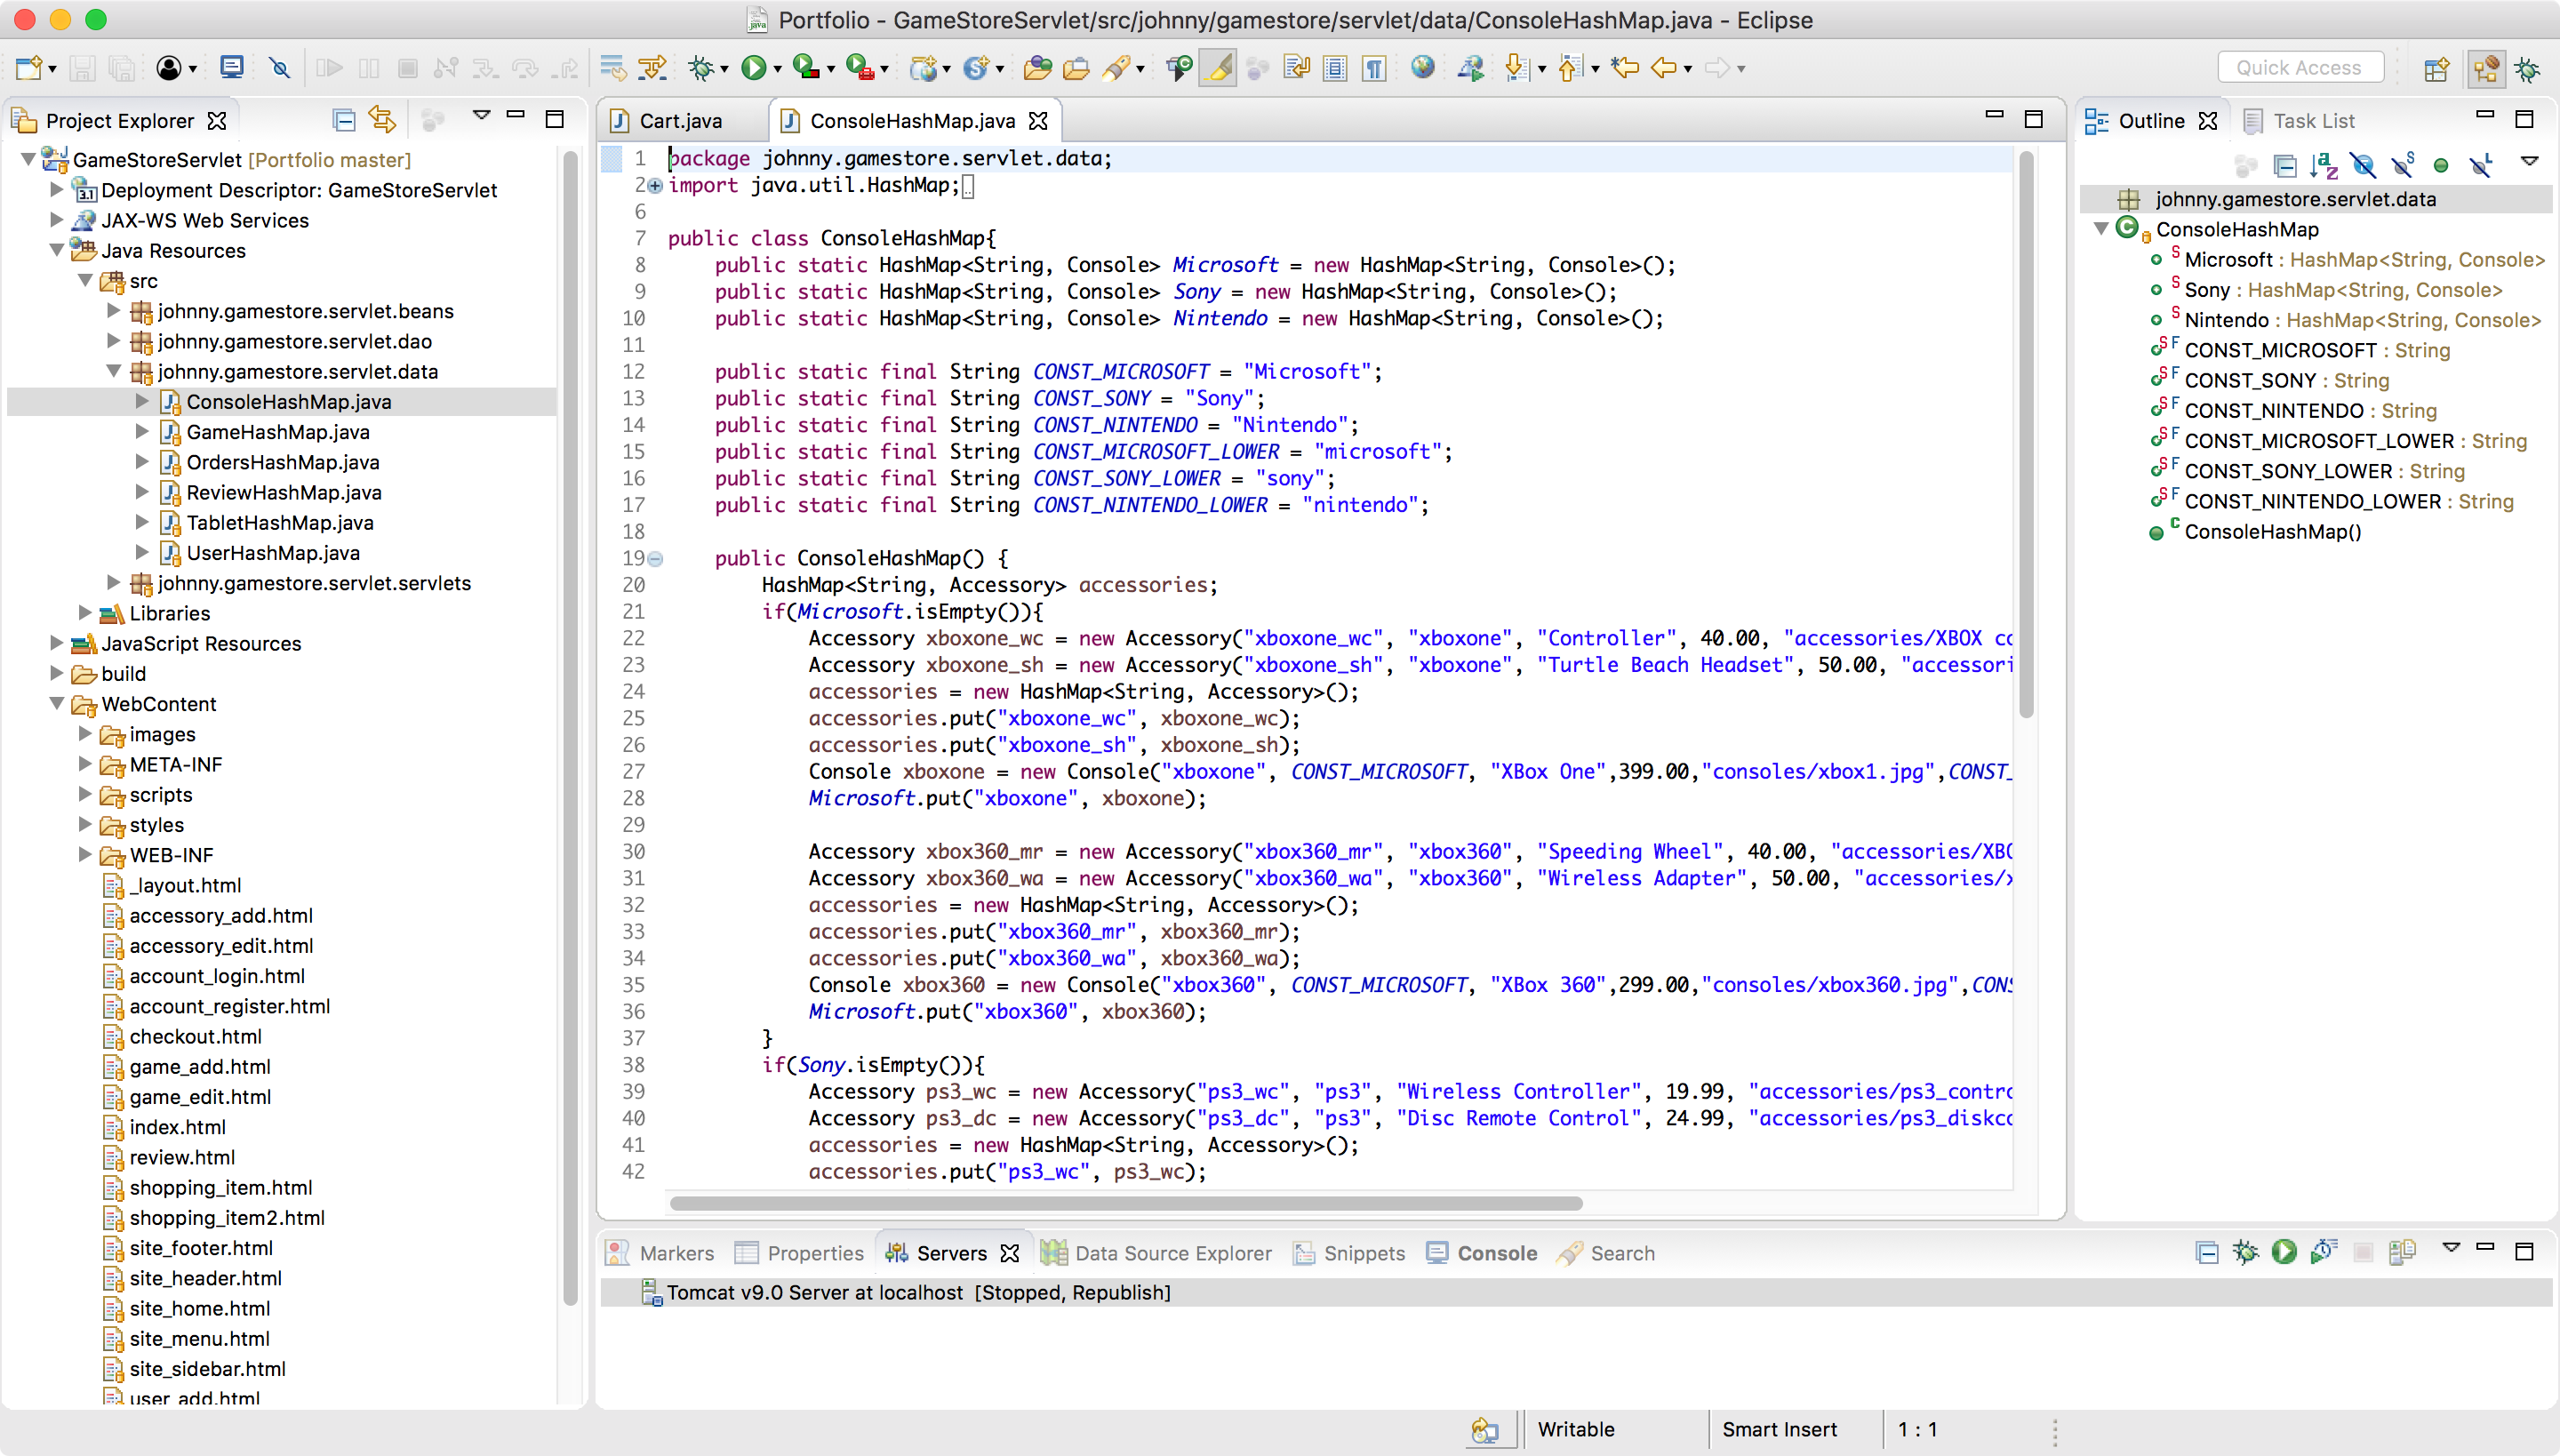Expand folded imports at line 2
This screenshot has width=2560, height=1456.
point(655,185)
